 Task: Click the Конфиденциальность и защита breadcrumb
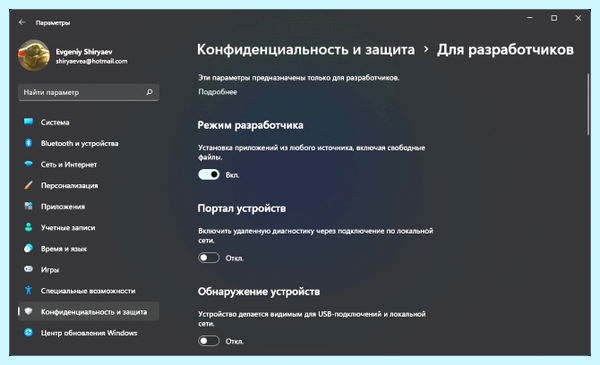point(306,50)
